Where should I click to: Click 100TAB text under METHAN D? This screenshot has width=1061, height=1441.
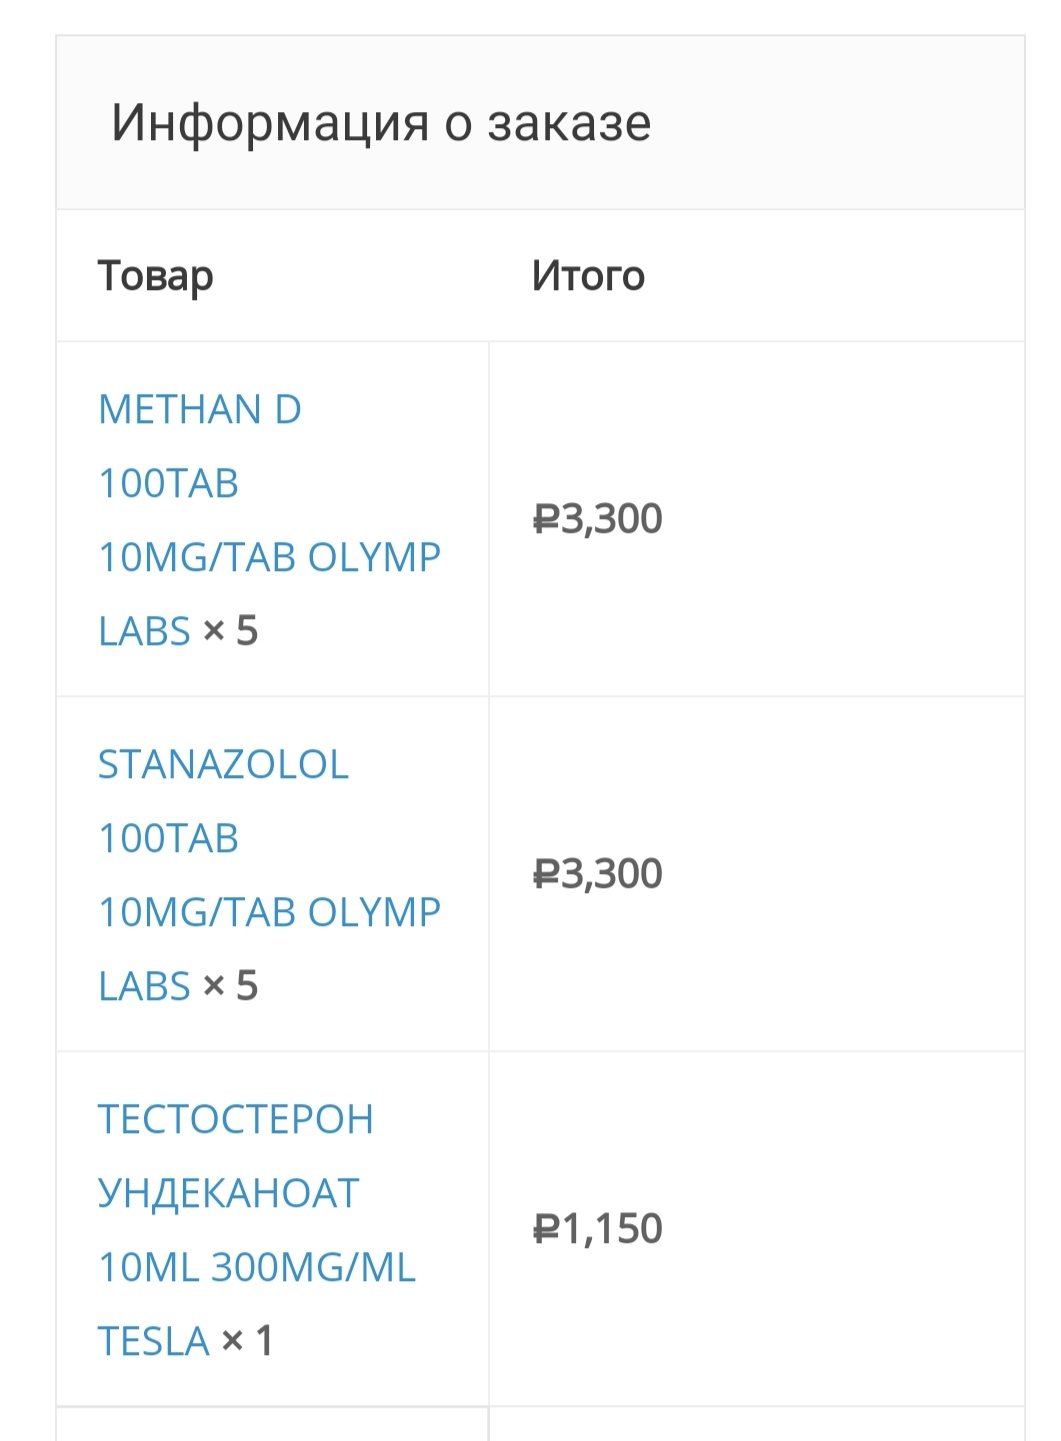(168, 484)
